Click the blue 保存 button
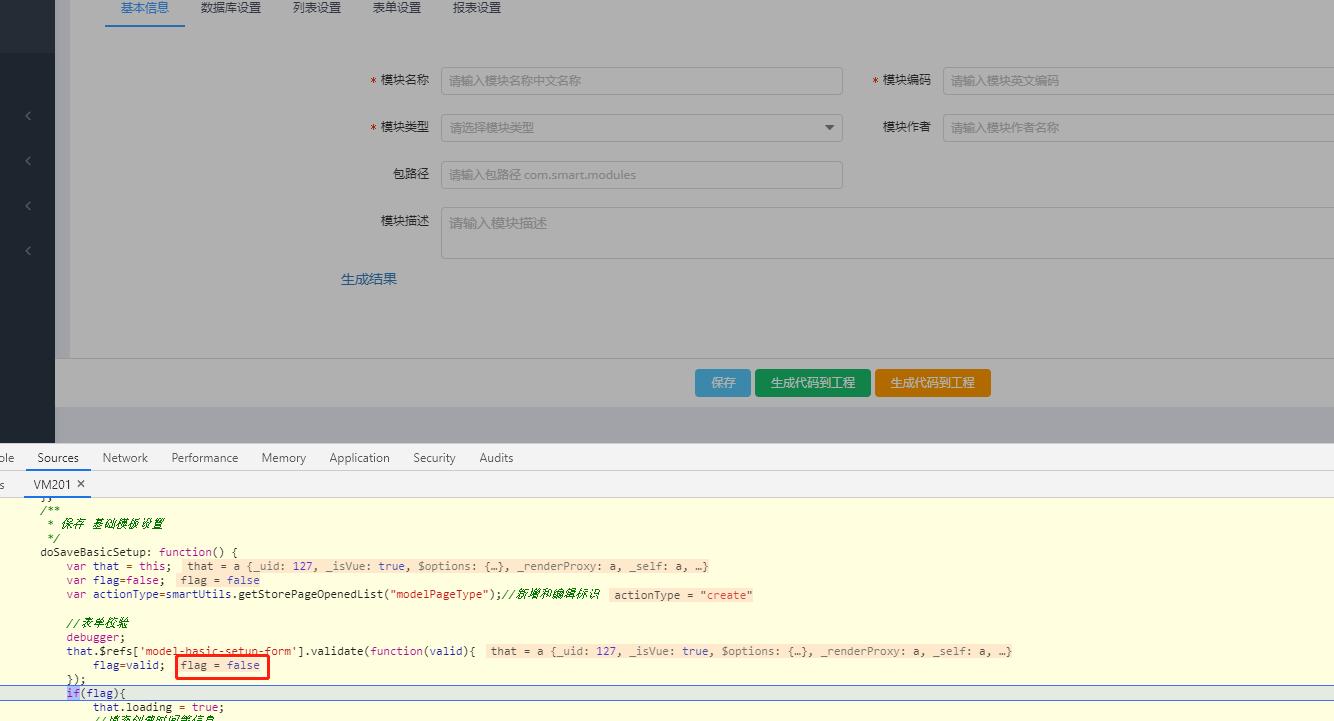 click(x=723, y=383)
